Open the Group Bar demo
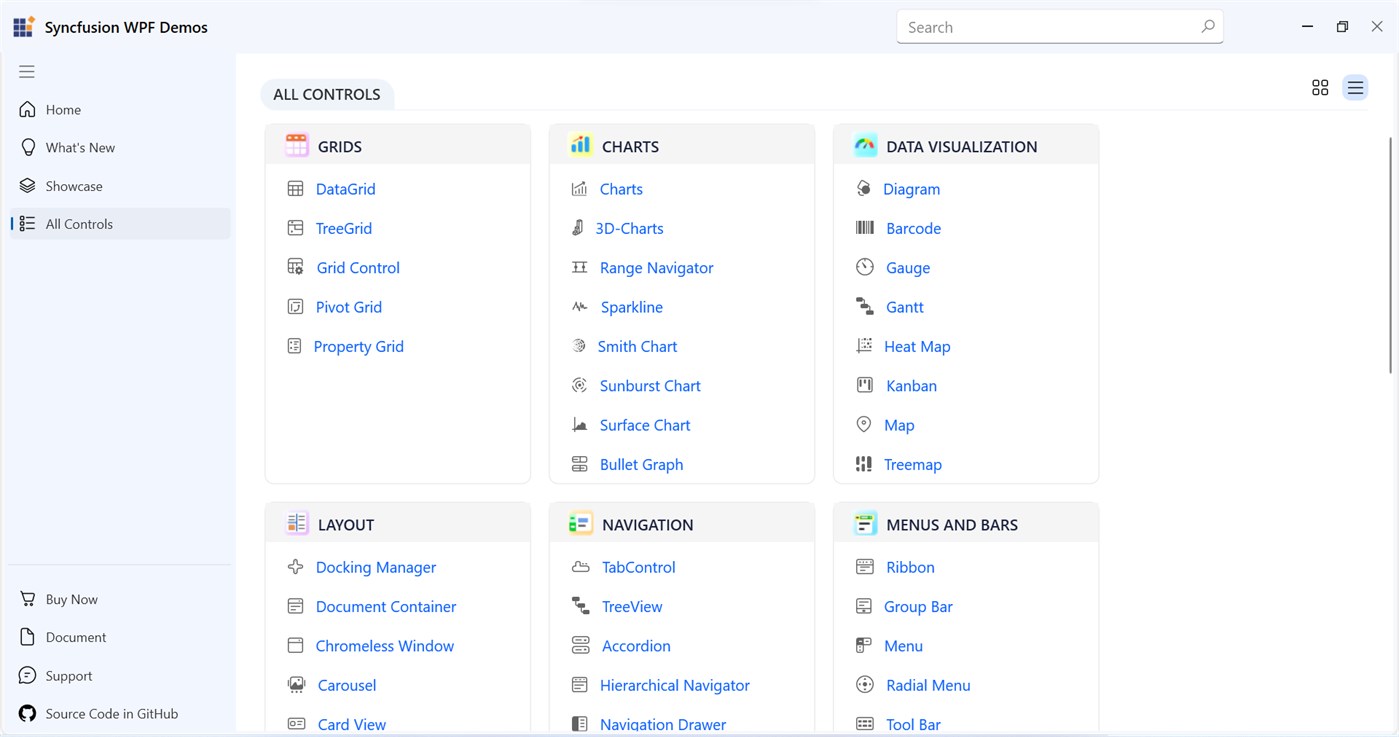 (x=918, y=607)
